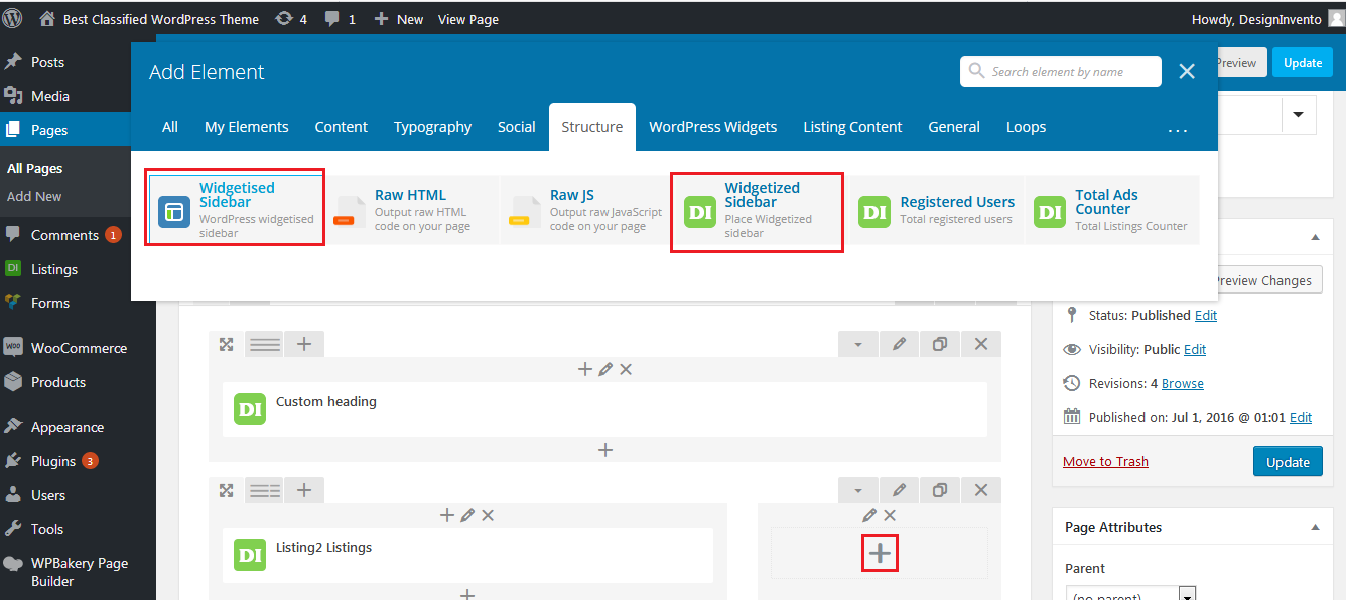Open WordPress Widgets tab
1346x600 pixels.
click(x=713, y=127)
